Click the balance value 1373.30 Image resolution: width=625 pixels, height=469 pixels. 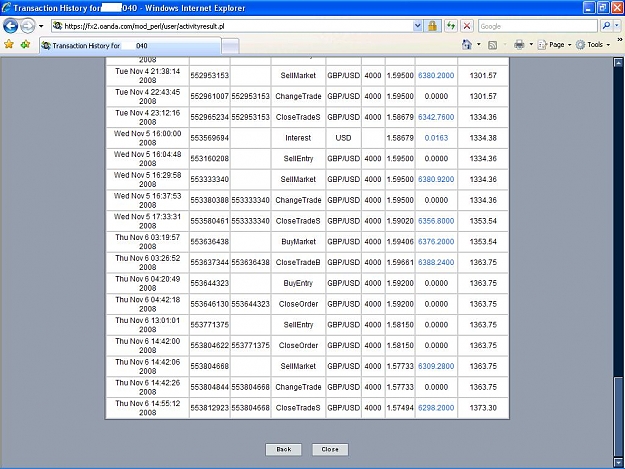[483, 408]
